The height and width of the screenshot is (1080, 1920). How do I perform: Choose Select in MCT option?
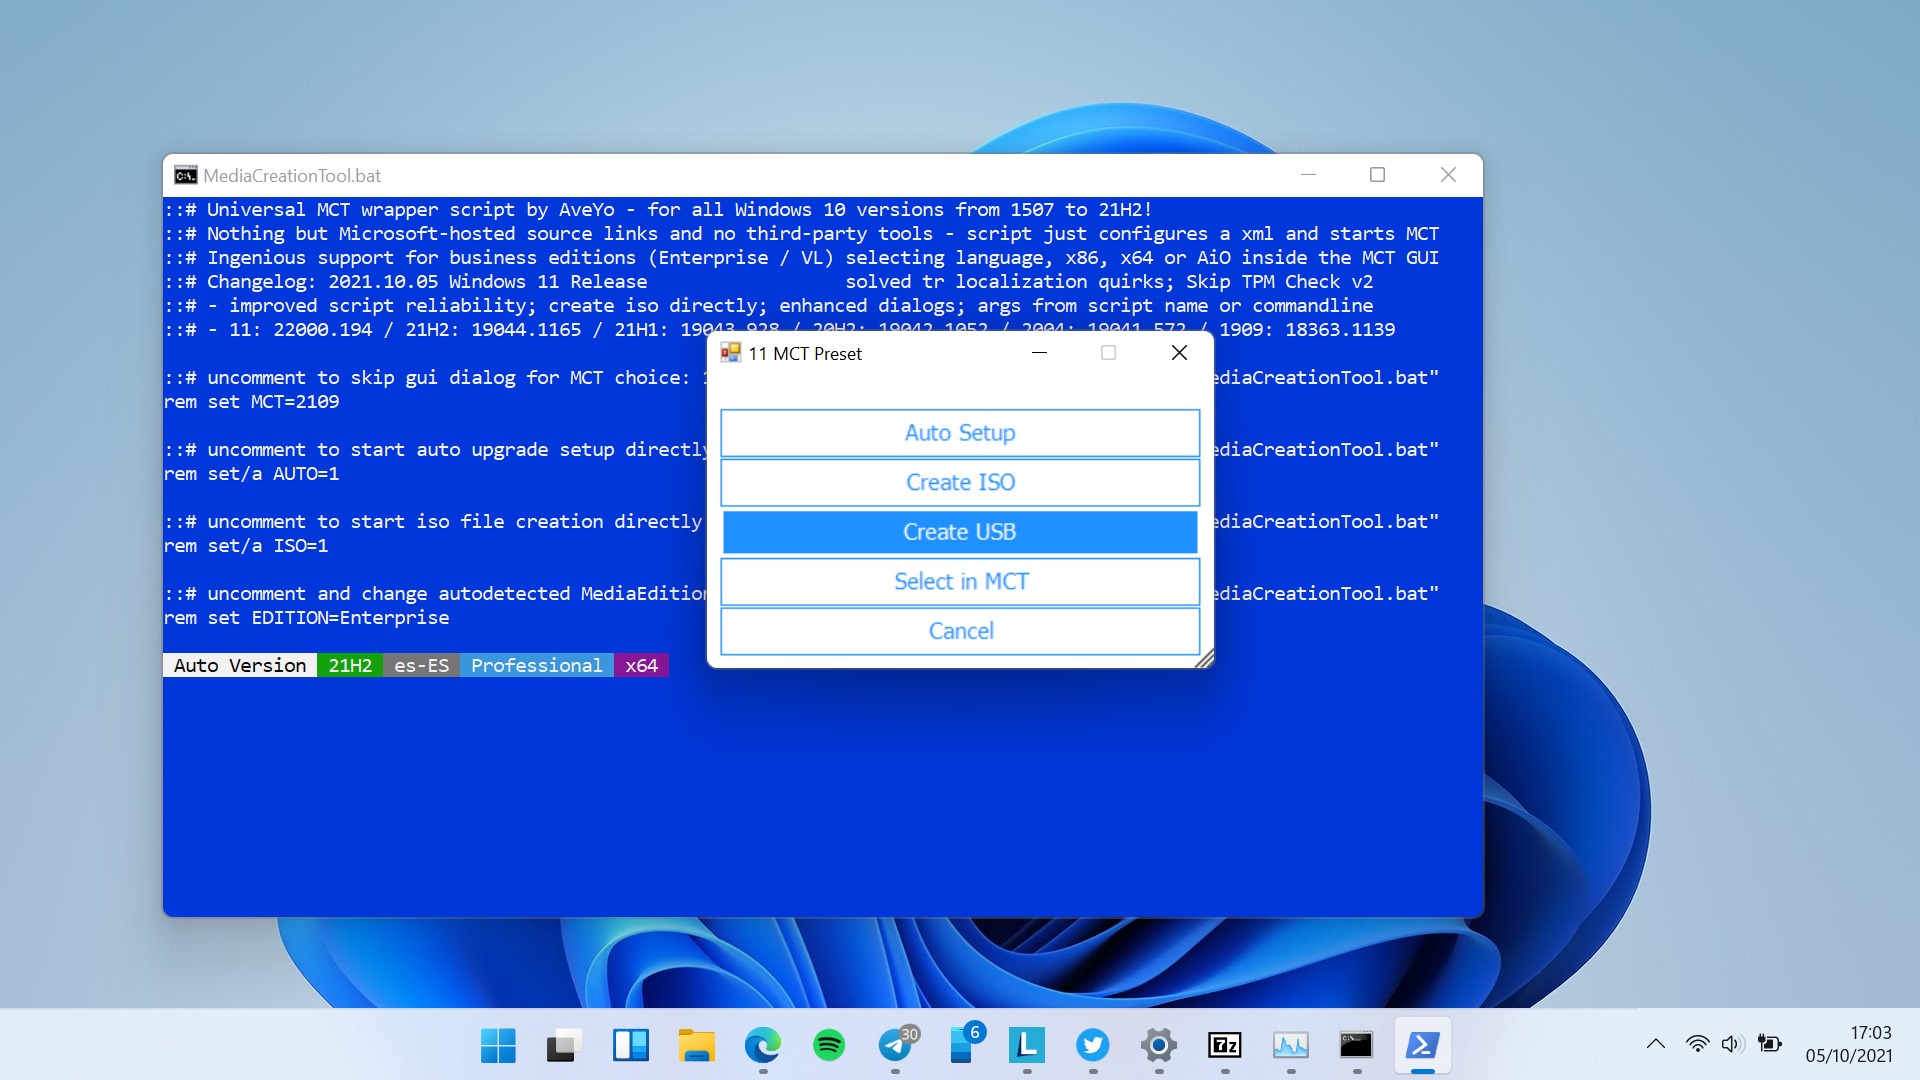click(x=960, y=581)
